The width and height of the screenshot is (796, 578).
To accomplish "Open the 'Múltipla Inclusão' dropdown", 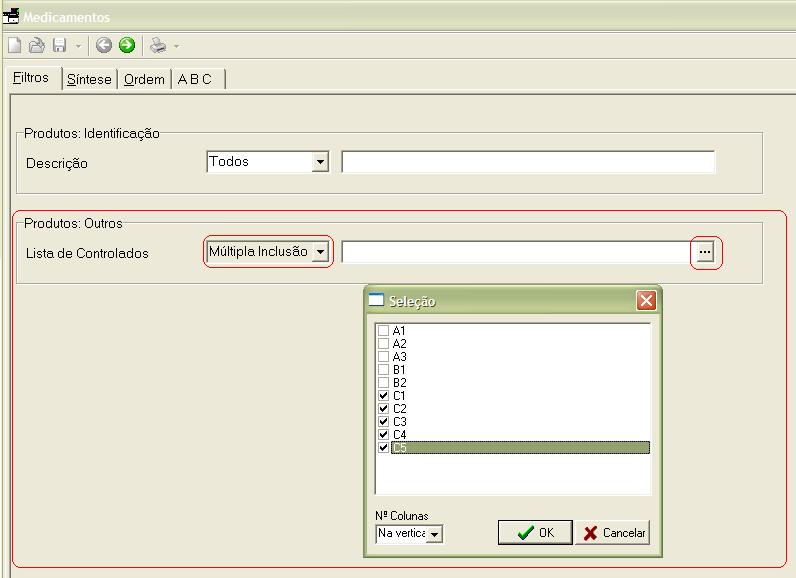I will (x=320, y=252).
